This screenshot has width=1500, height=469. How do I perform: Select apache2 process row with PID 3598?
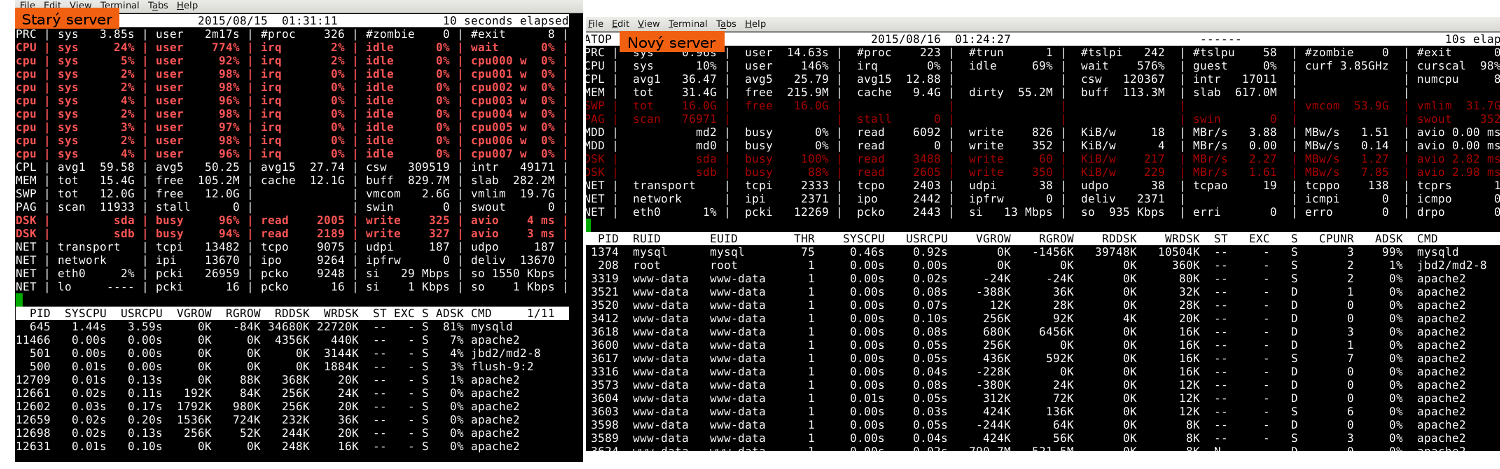pyautogui.click(x=1040, y=426)
